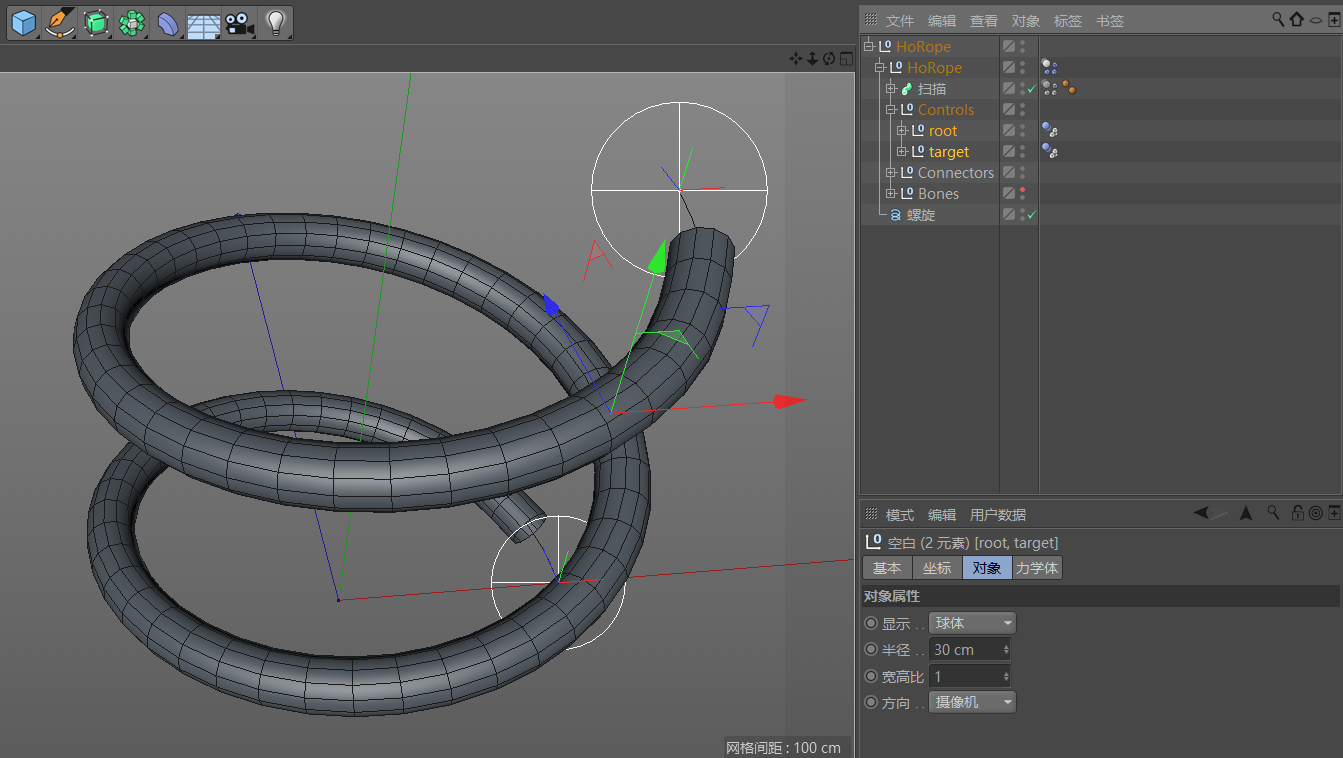
Task: Open the MoGraph Cloner array icon
Action: coord(132,23)
